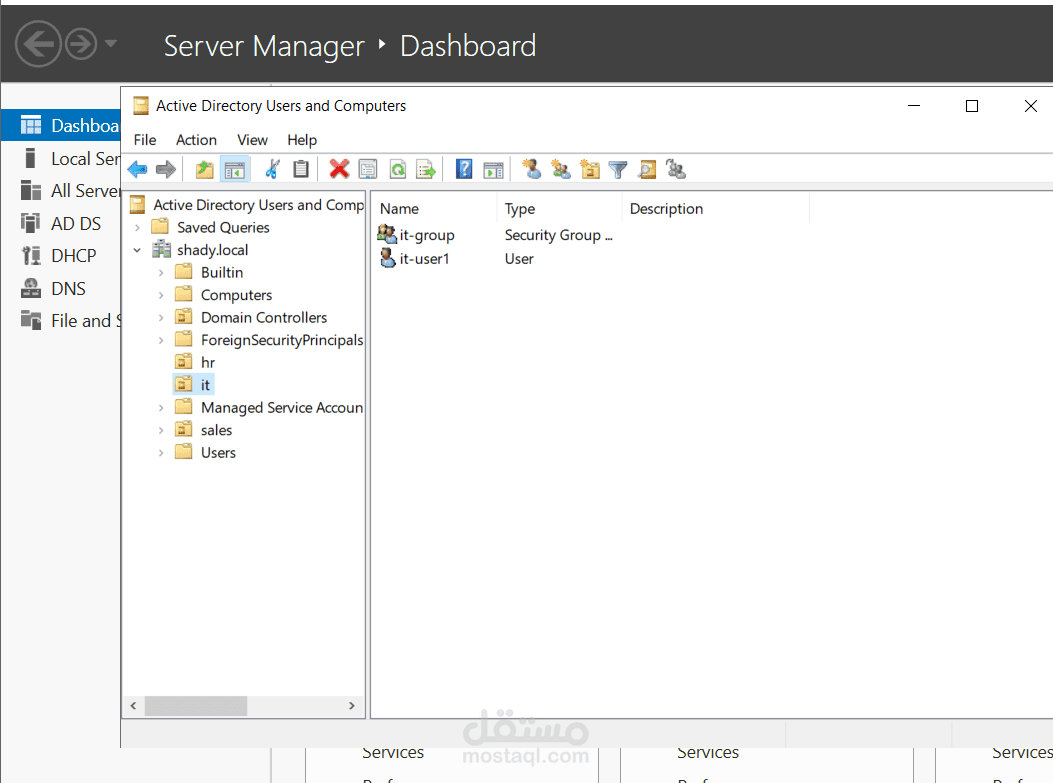Screen dimensions: 1053x783
Task: Select the hr organizational unit
Action: point(208,362)
